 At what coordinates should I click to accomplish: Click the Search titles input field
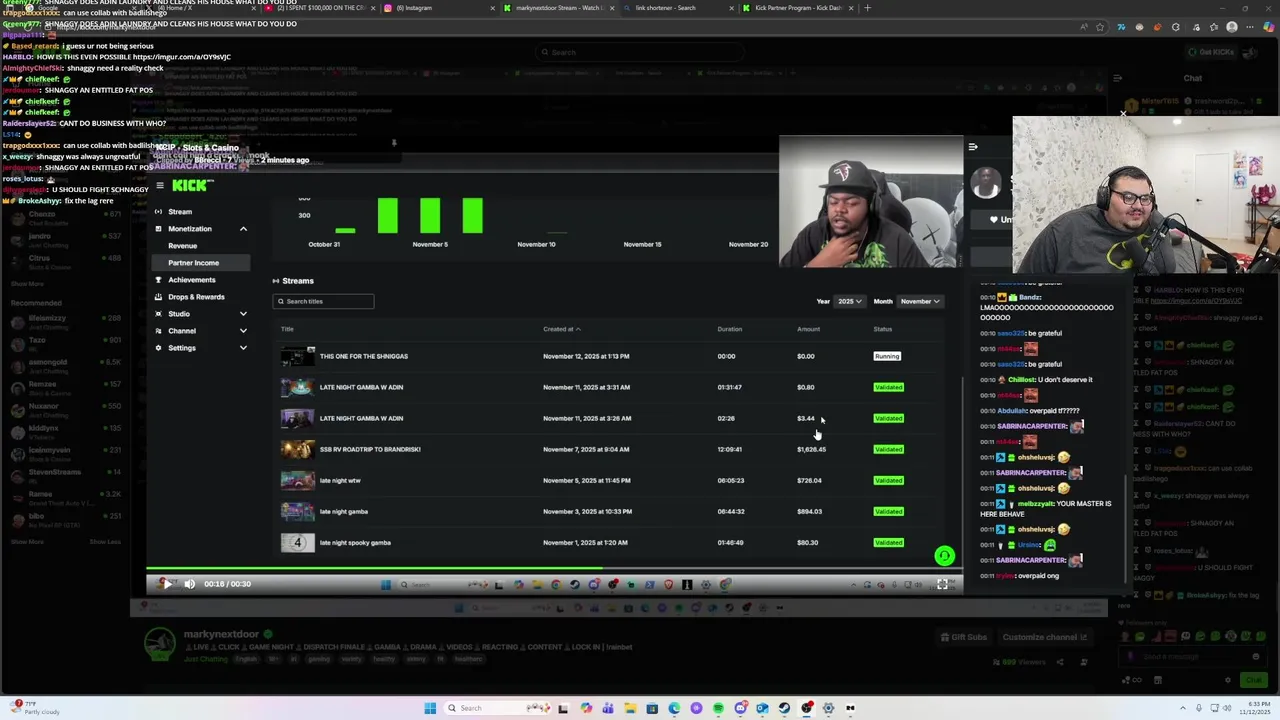pos(323,301)
